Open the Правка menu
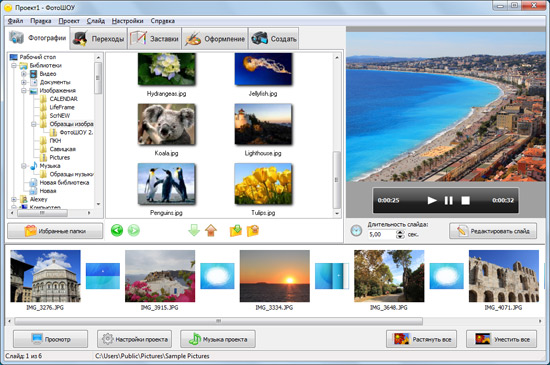The image size is (550, 365). [x=41, y=21]
